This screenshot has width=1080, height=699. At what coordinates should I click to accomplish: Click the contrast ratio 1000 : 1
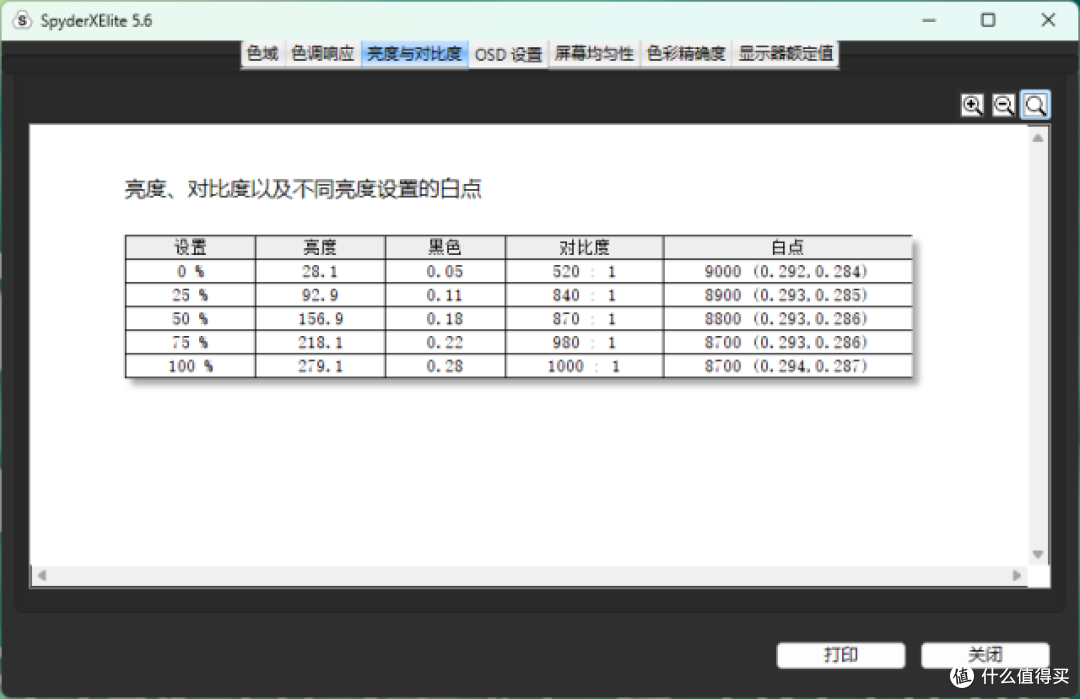584,366
